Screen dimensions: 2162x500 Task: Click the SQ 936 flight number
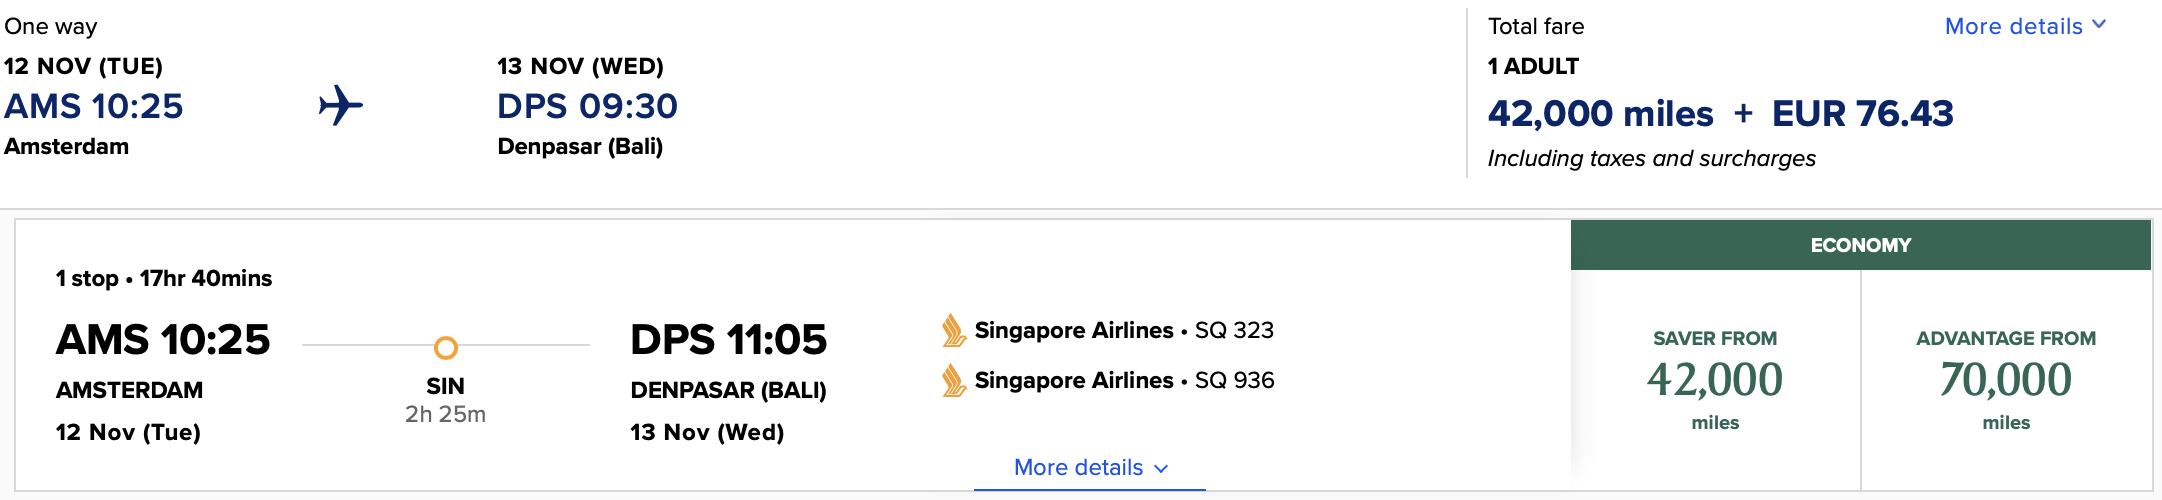click(1234, 380)
